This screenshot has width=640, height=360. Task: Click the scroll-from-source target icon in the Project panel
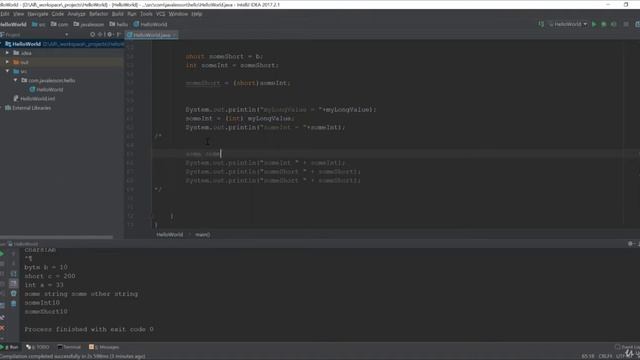coord(93,35)
